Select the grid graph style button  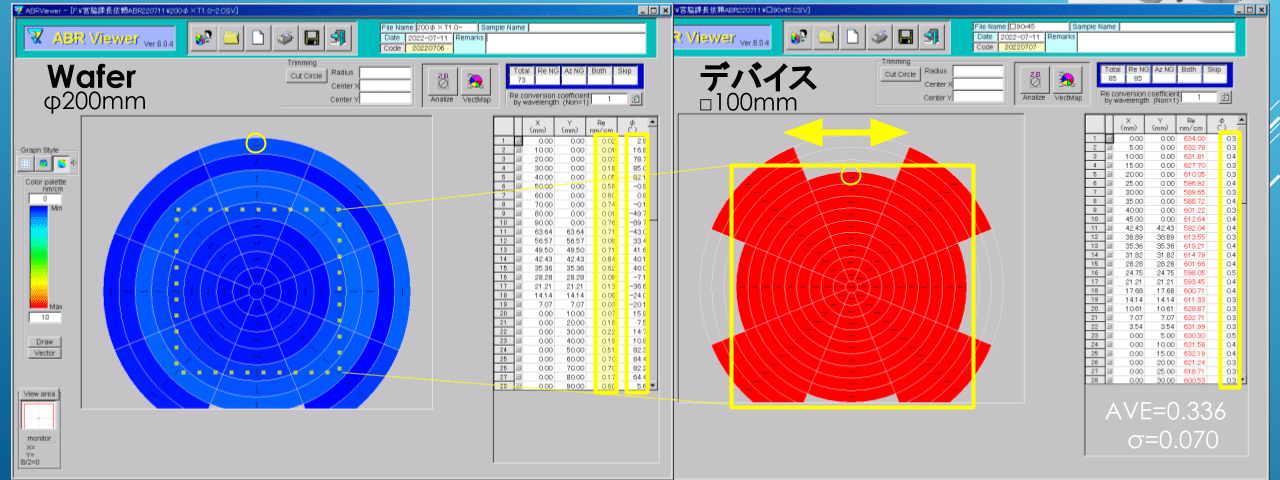(26, 162)
